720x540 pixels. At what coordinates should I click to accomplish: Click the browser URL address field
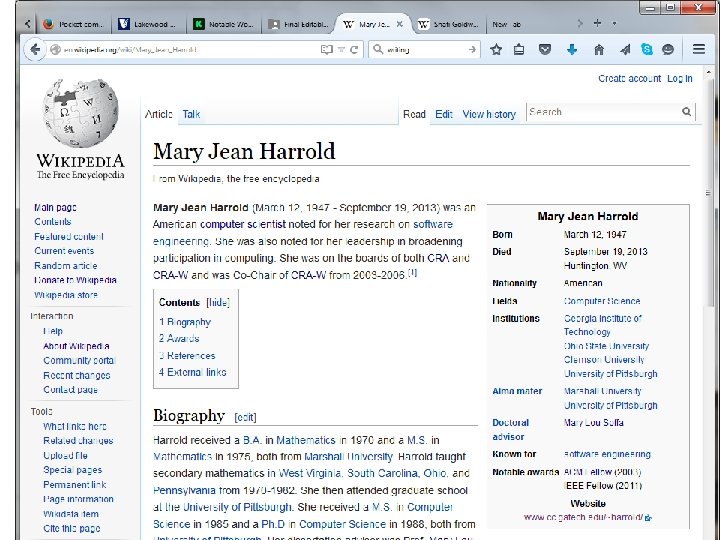tap(191, 50)
